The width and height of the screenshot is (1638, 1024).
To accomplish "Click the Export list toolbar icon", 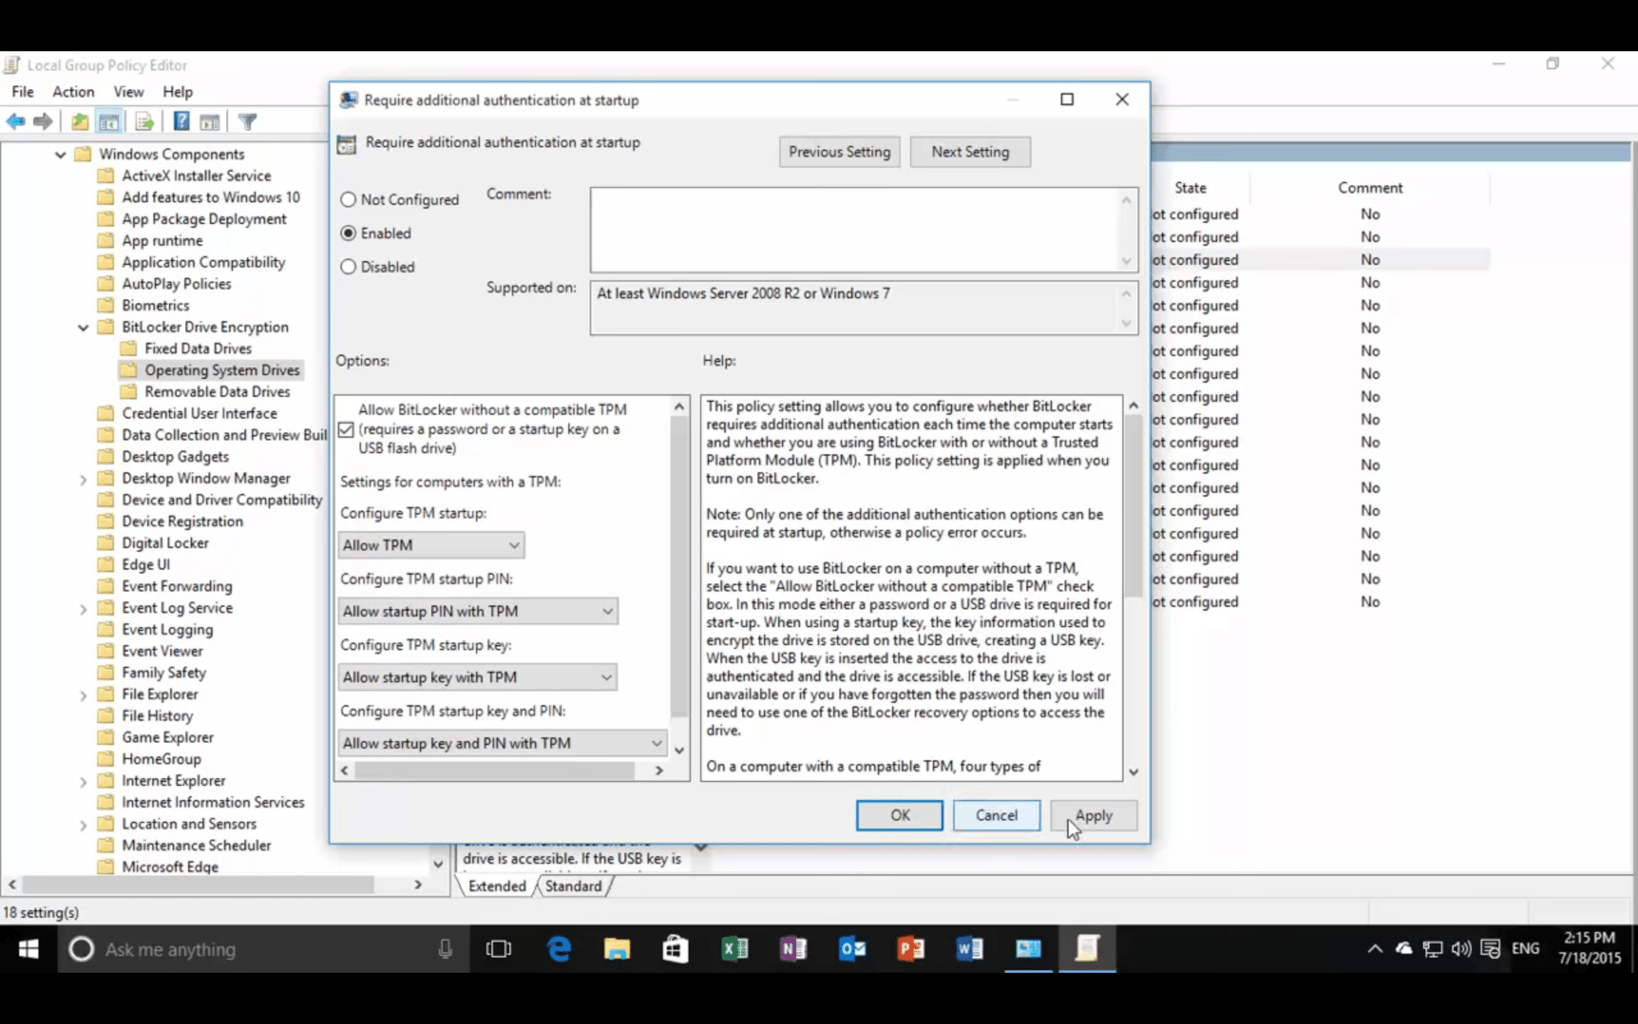I will (144, 122).
